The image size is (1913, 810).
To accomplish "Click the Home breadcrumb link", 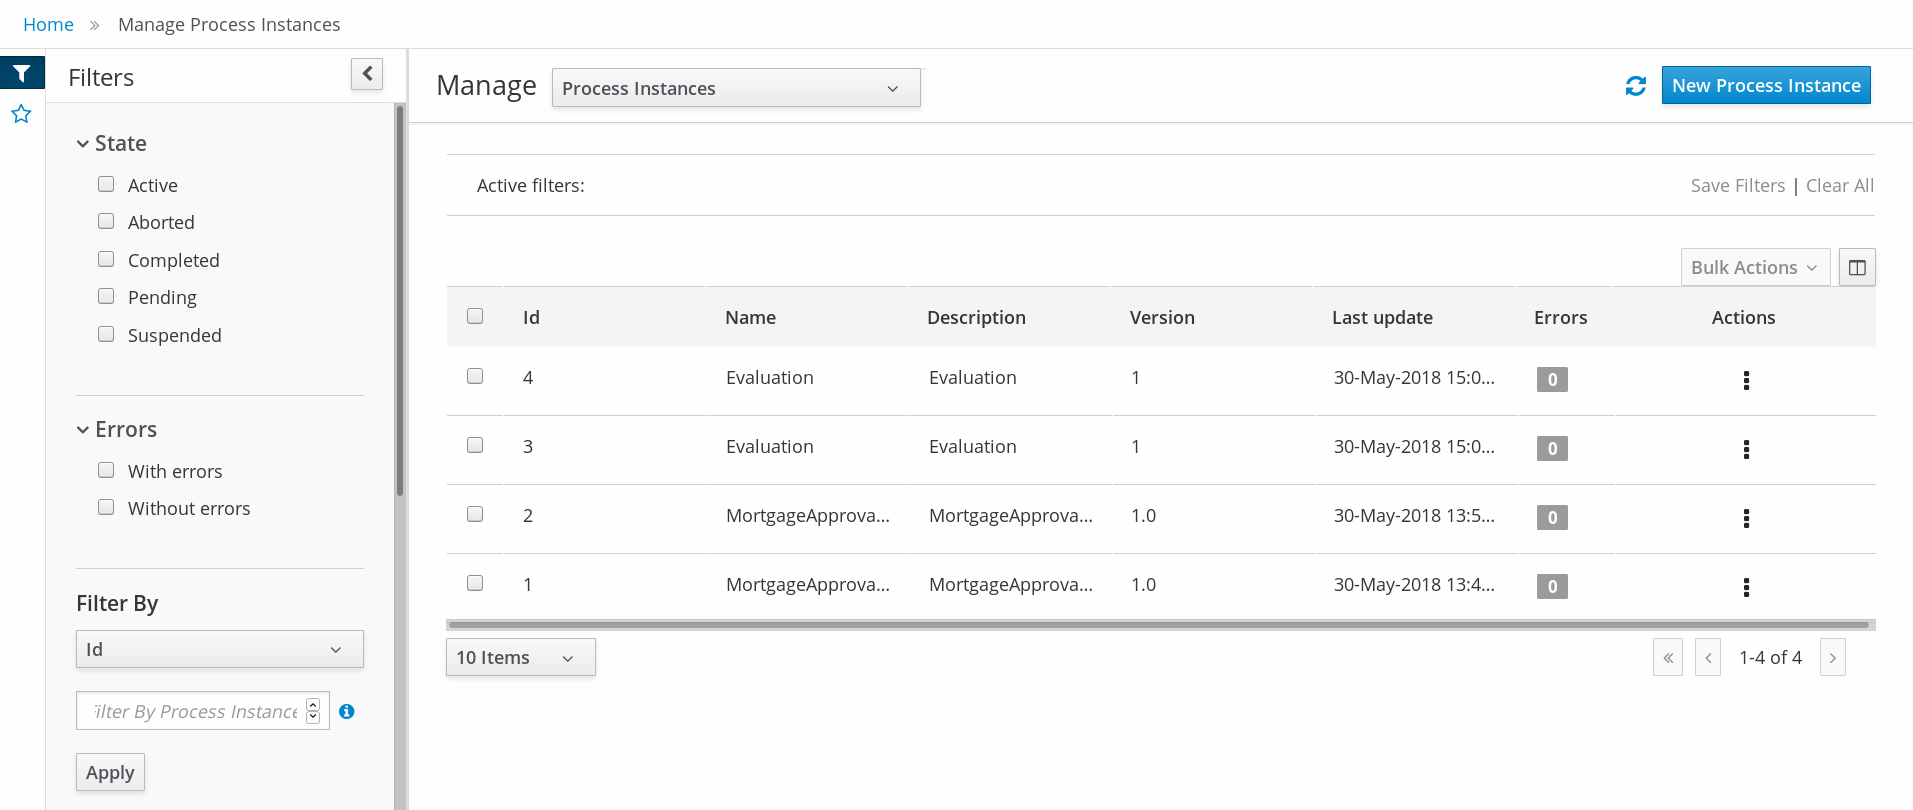I will (x=48, y=24).
